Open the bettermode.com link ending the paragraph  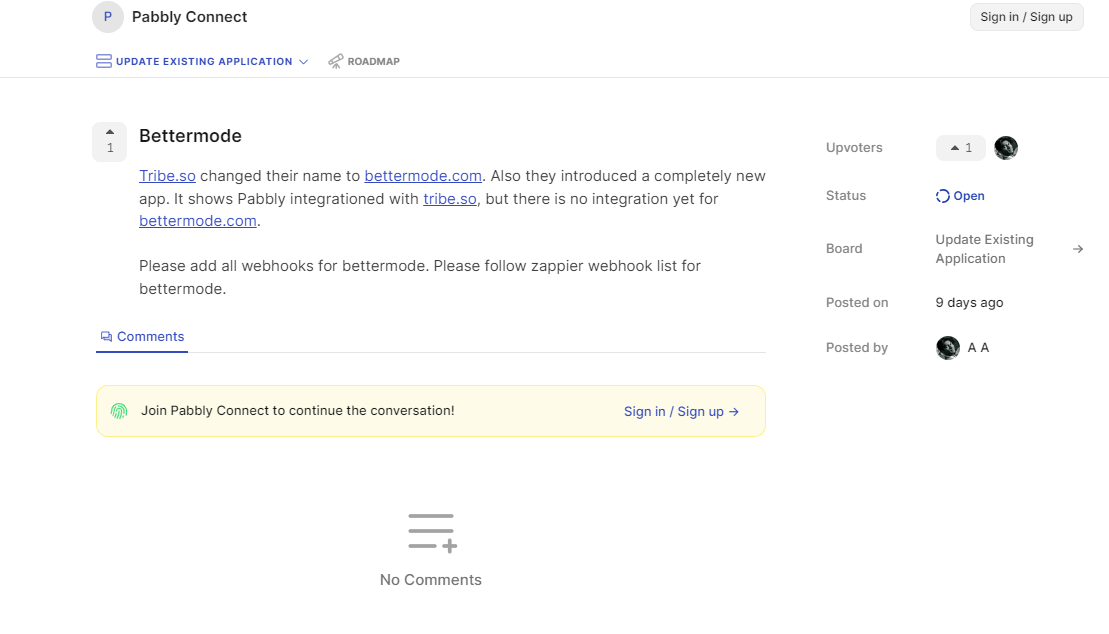click(198, 221)
